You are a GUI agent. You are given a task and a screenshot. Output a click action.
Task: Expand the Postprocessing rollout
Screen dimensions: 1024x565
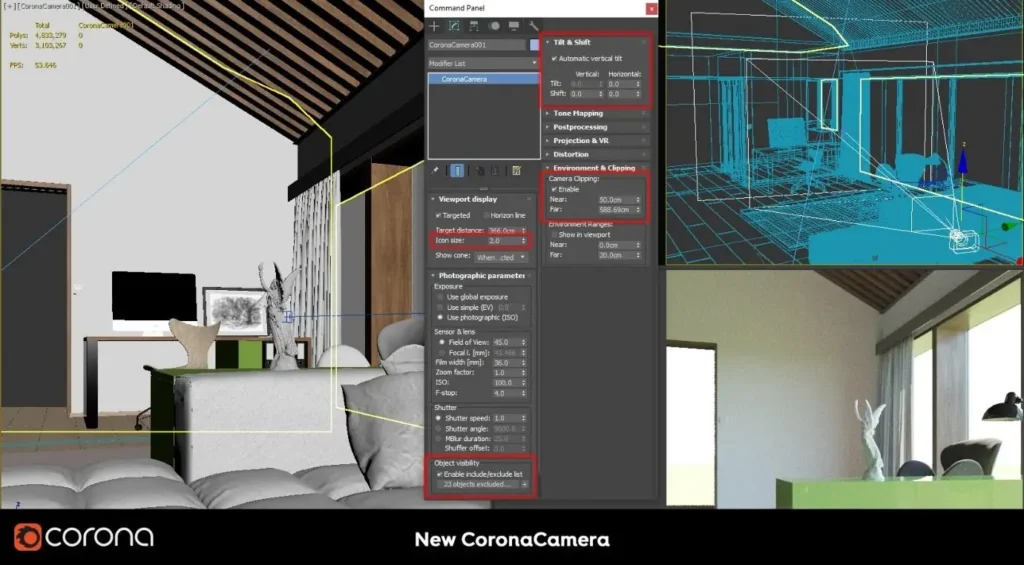tap(580, 127)
